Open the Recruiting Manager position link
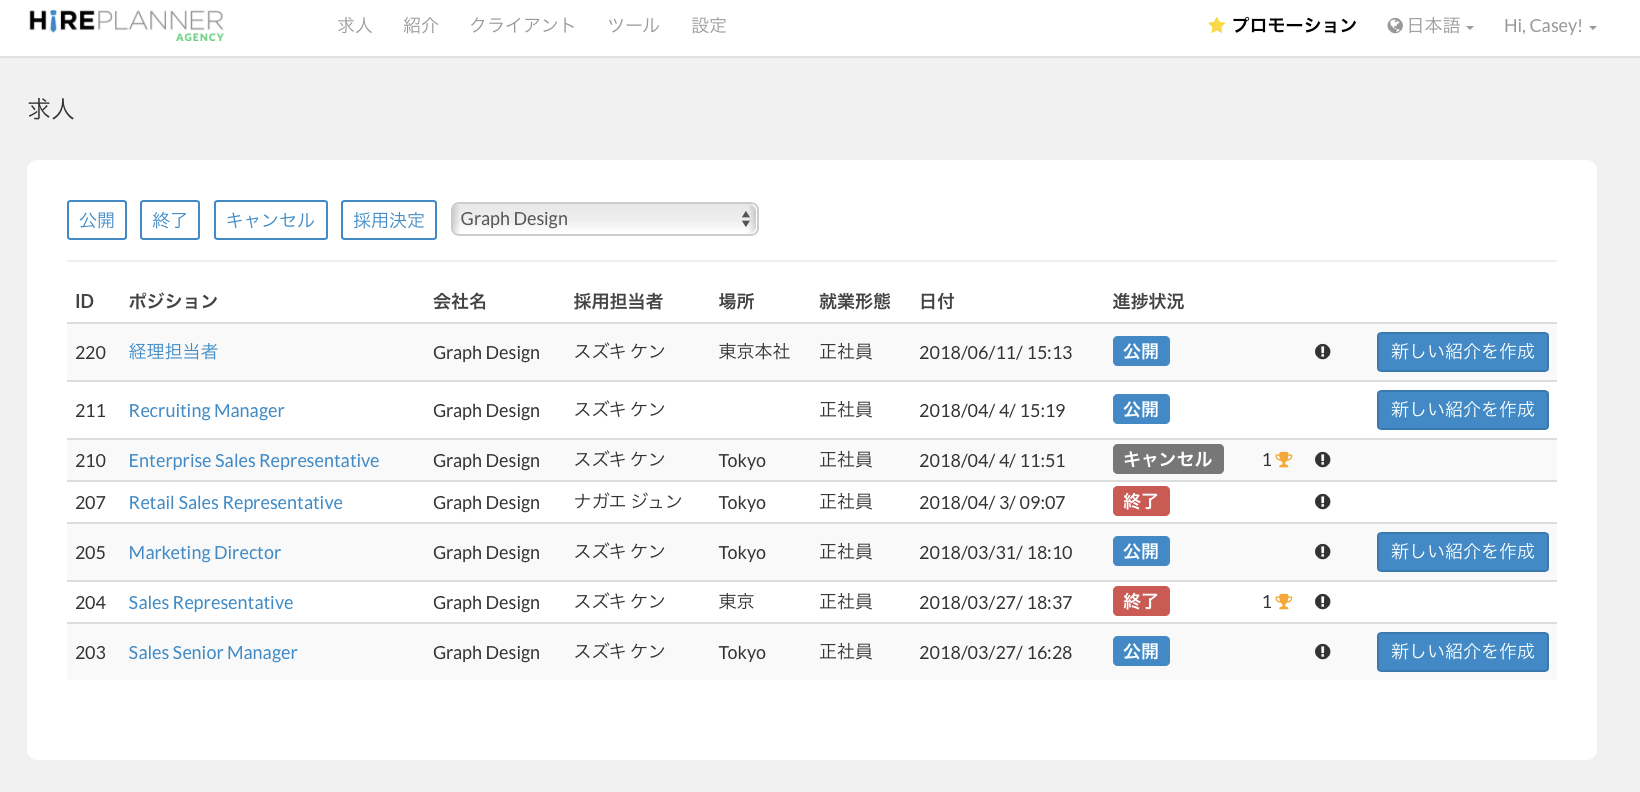The width and height of the screenshot is (1640, 792). [x=206, y=411]
